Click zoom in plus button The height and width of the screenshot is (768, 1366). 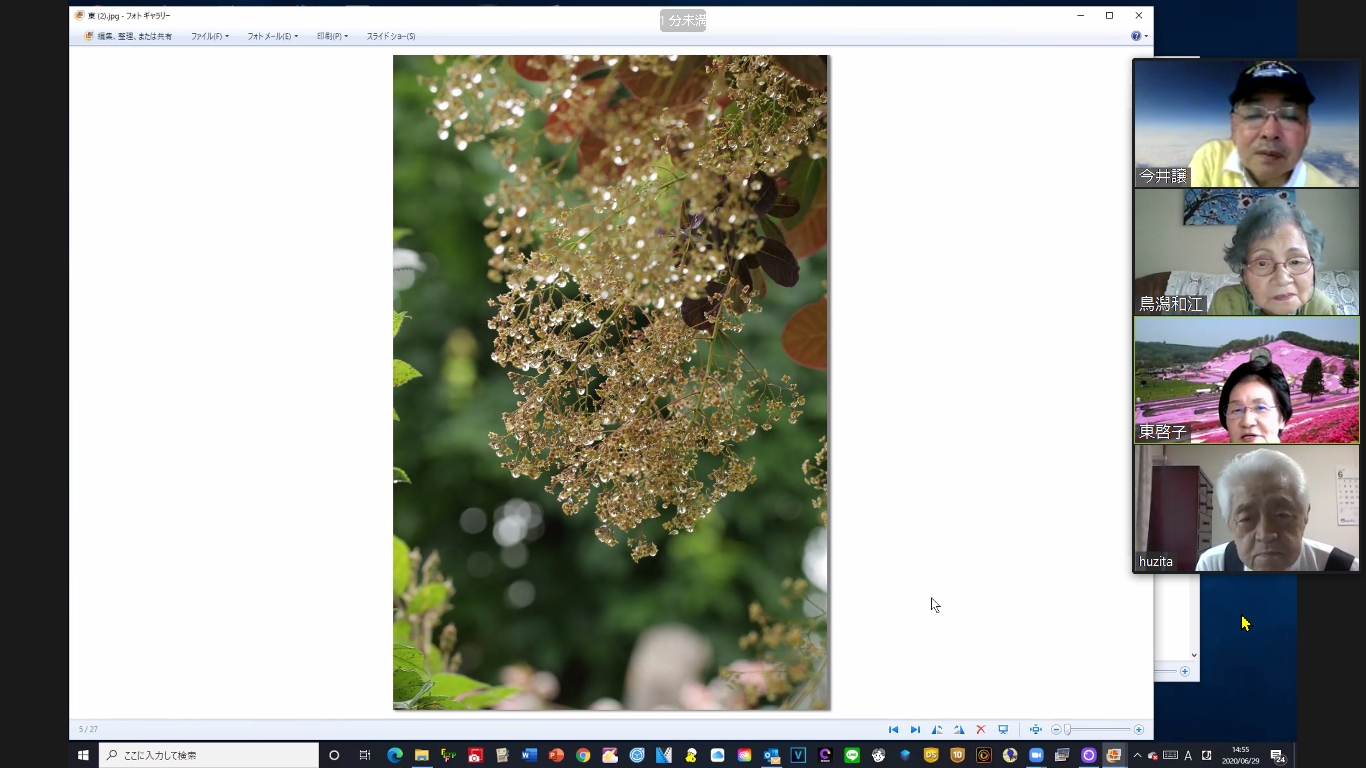(x=1139, y=730)
